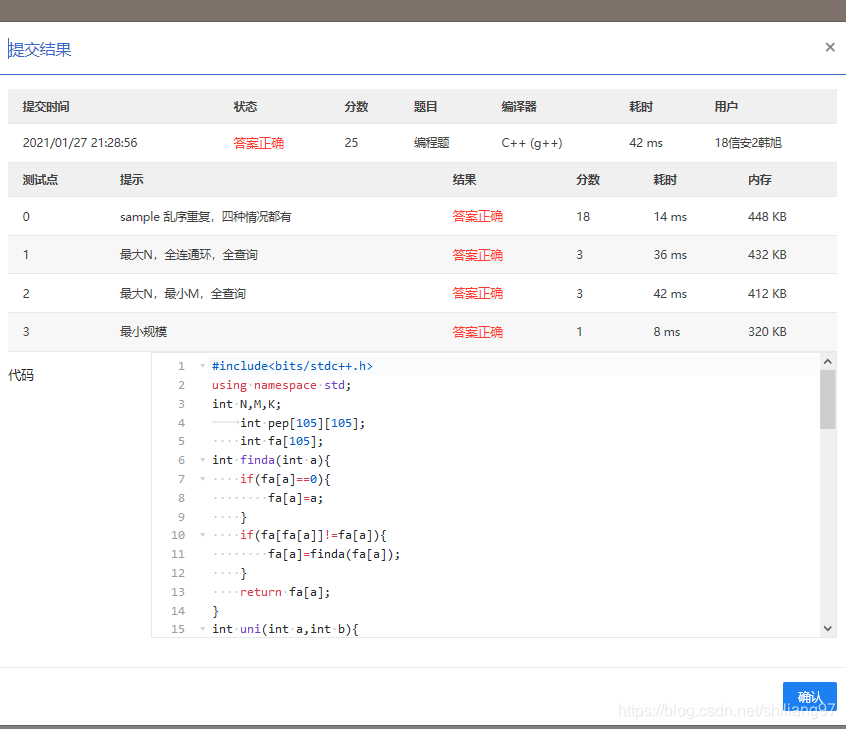Click 答案正确 result for test point 1

point(477,255)
